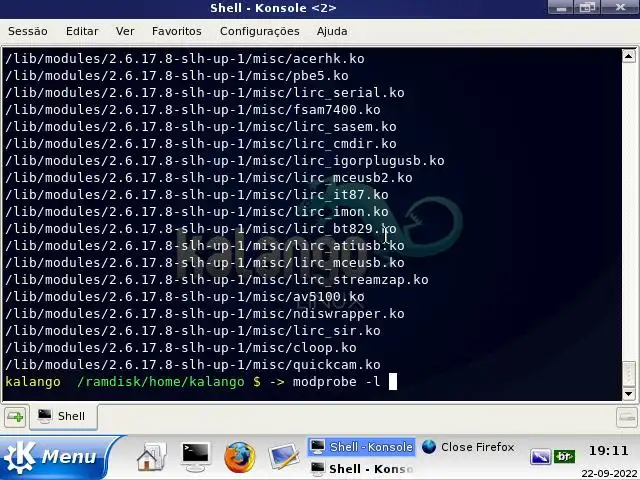Open the Favoritos menu
The image size is (640, 480).
177,31
